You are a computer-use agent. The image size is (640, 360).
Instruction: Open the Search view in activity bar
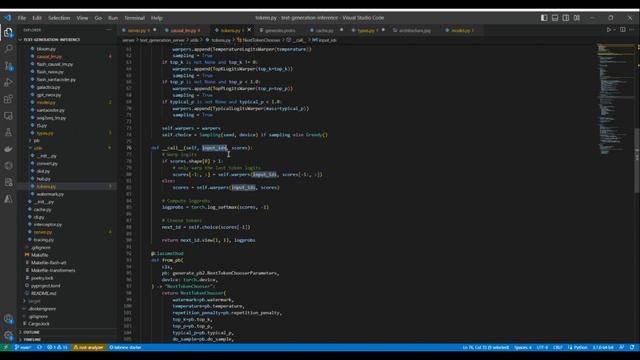click(x=8, y=49)
